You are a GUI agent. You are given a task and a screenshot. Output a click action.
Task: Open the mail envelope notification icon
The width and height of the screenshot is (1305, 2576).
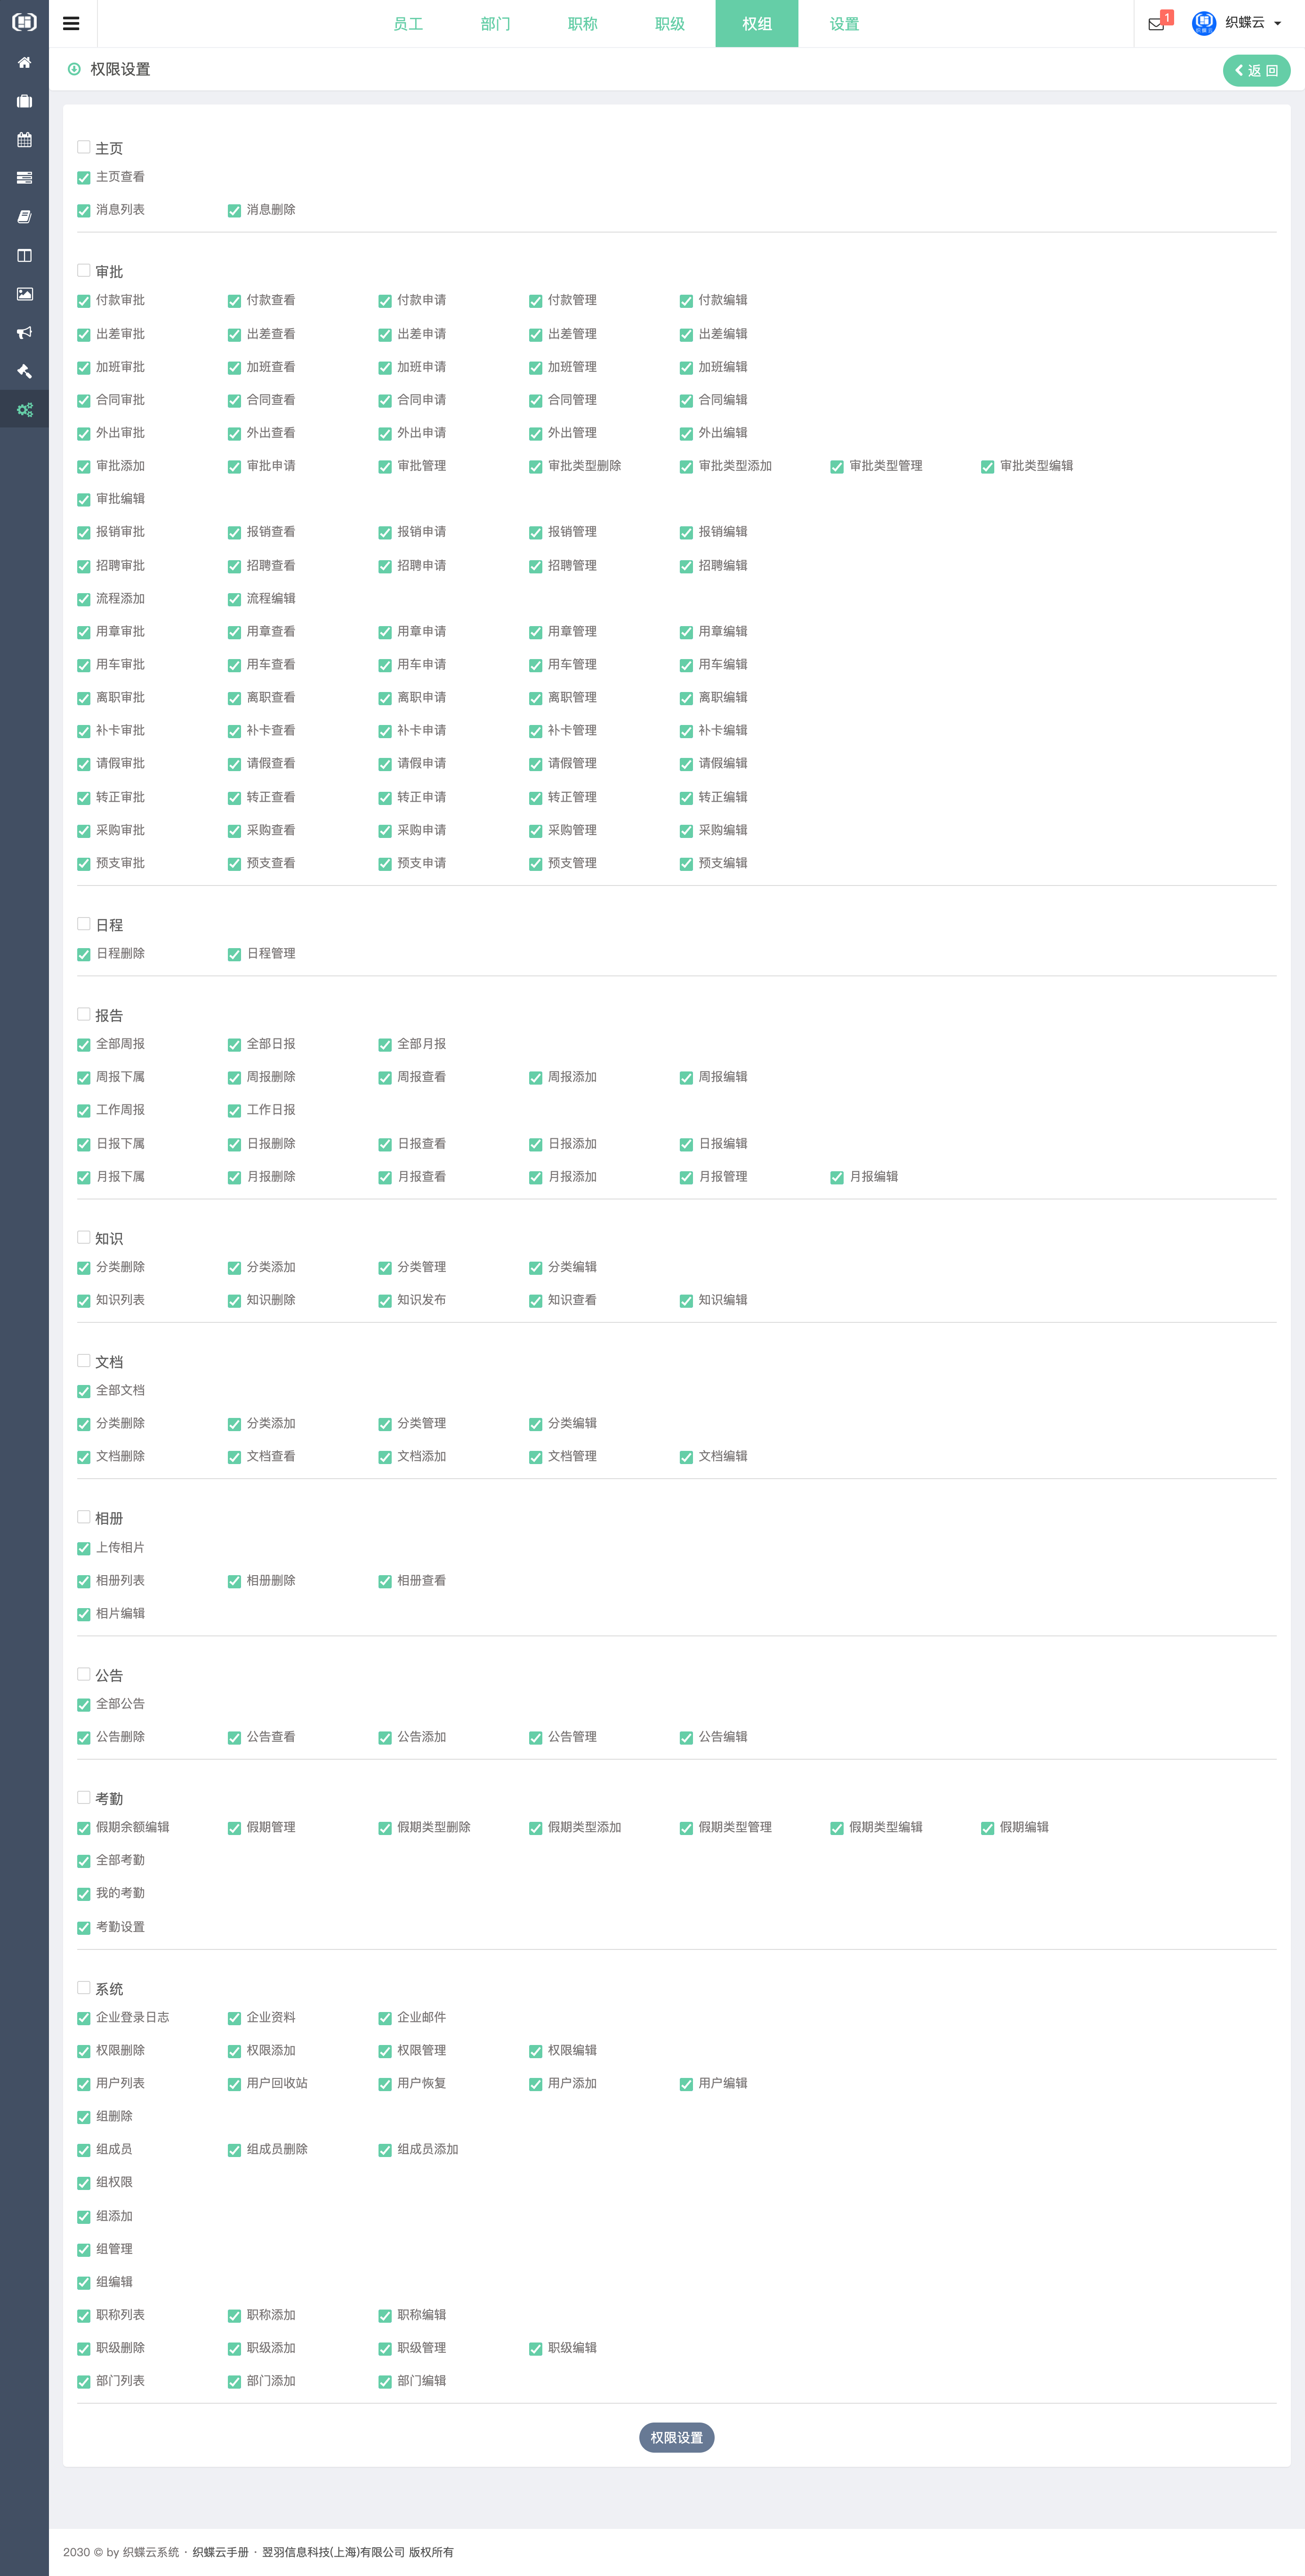(1156, 24)
